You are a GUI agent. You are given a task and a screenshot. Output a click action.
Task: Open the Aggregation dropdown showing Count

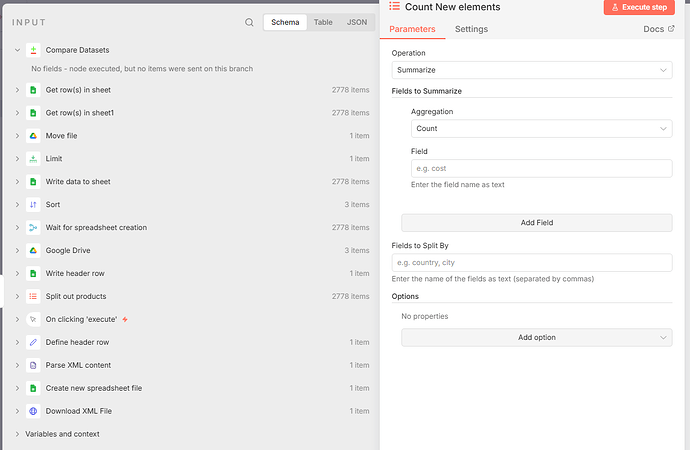click(541, 128)
